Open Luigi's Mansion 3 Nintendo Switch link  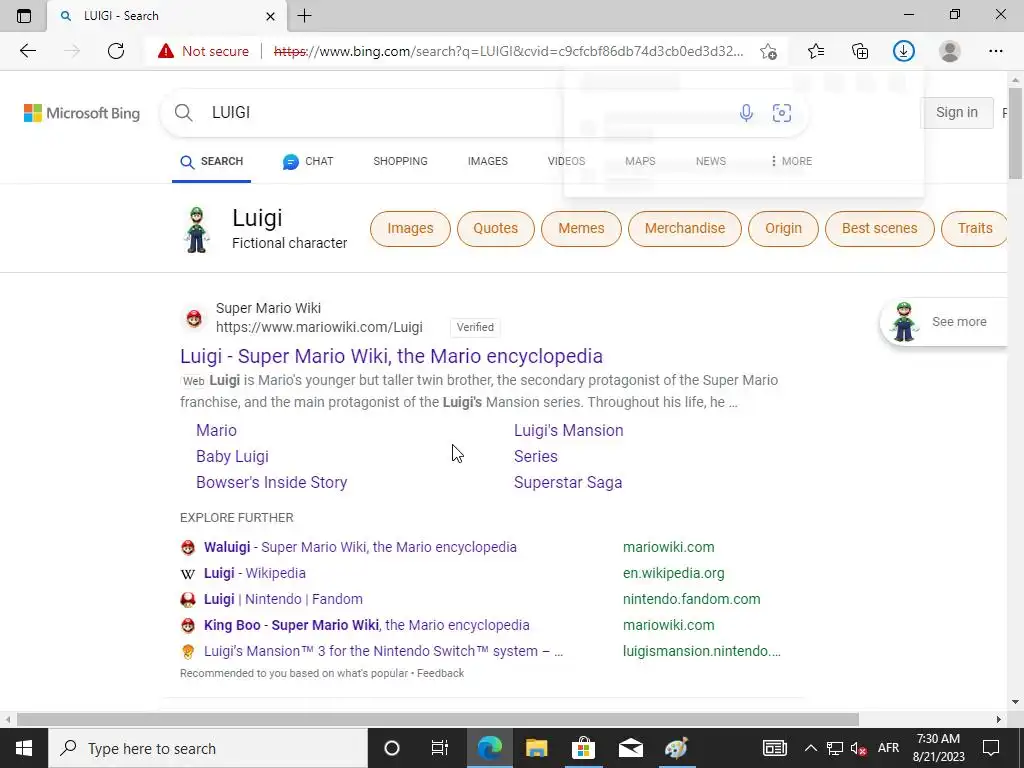point(383,651)
